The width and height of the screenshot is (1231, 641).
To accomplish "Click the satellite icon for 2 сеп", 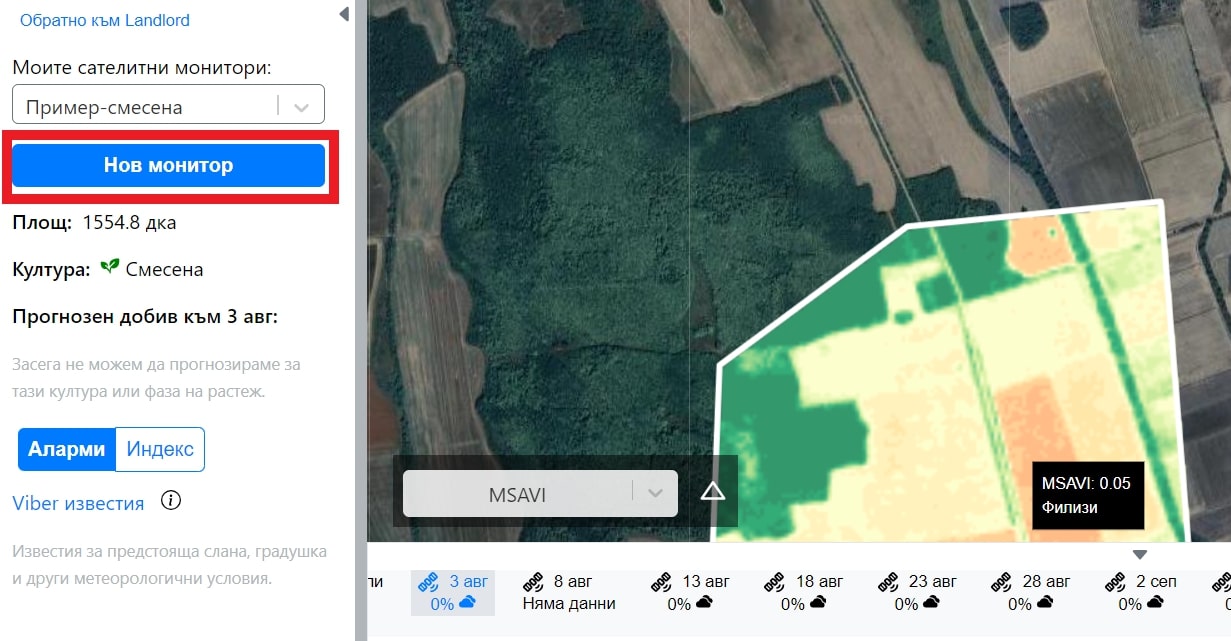I will (x=1115, y=581).
